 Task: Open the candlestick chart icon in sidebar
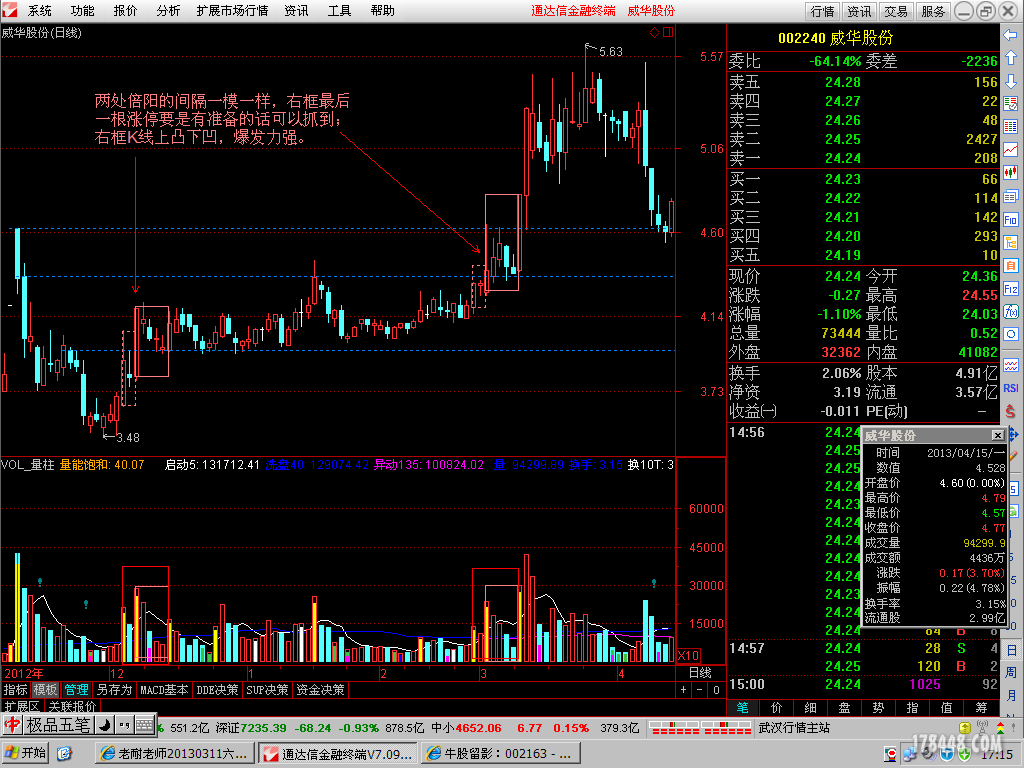1011,173
